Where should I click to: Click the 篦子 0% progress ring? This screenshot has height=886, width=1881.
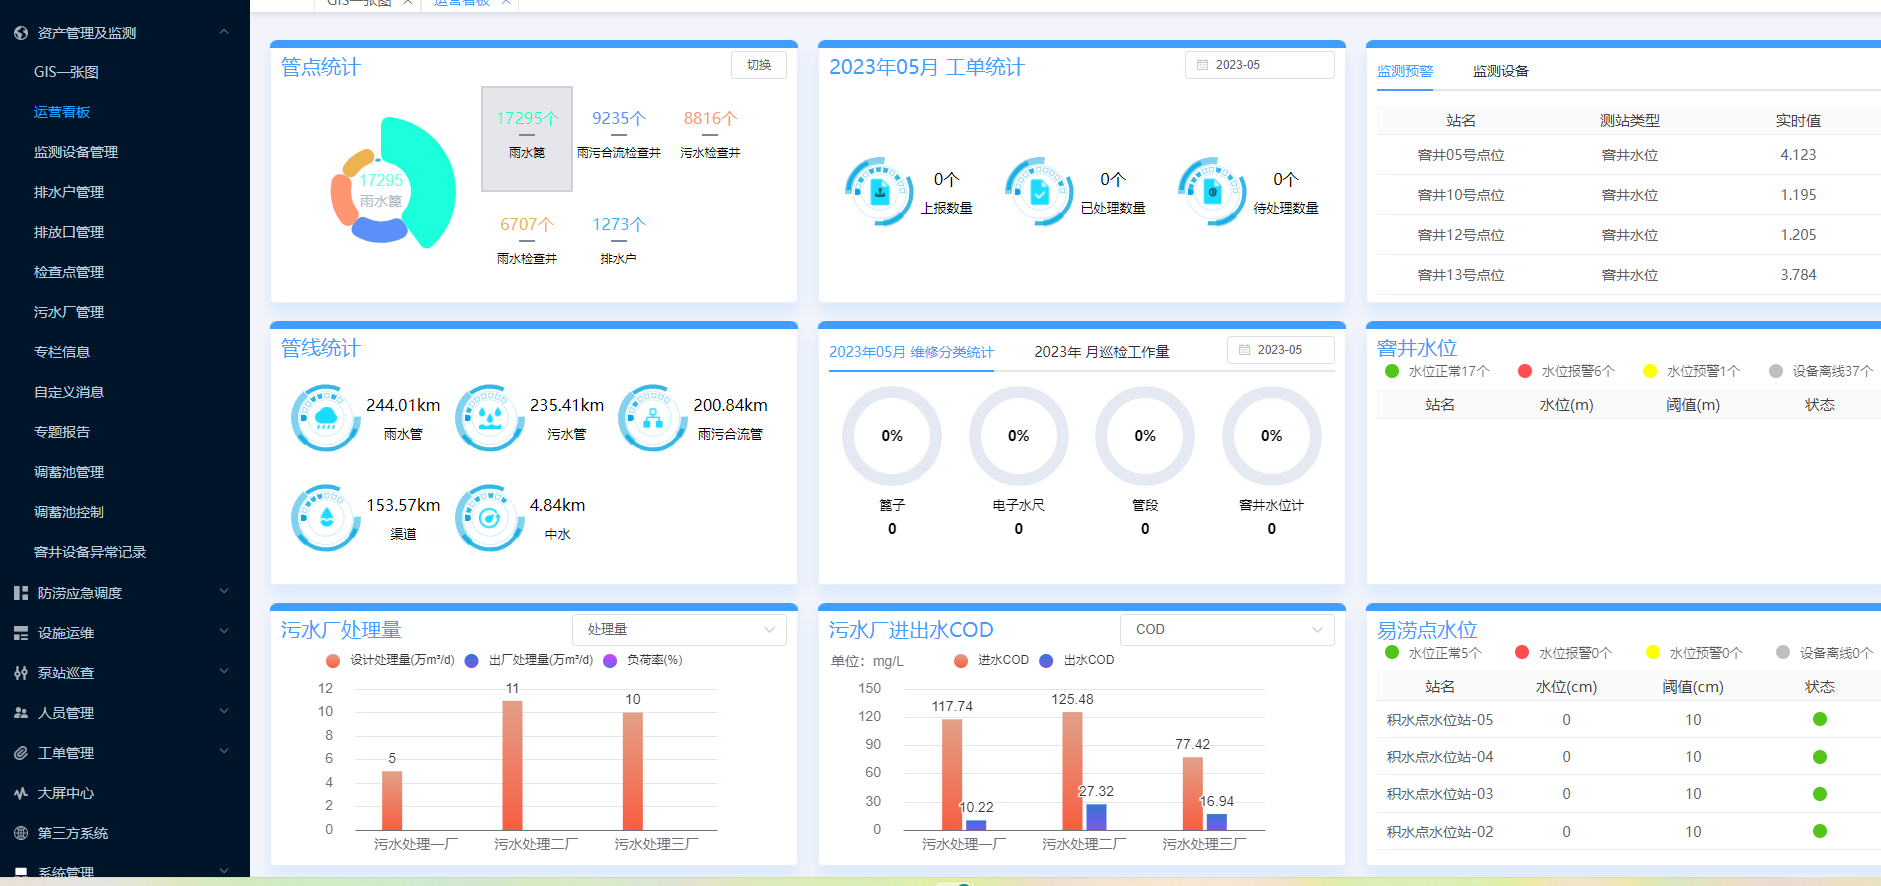point(892,436)
